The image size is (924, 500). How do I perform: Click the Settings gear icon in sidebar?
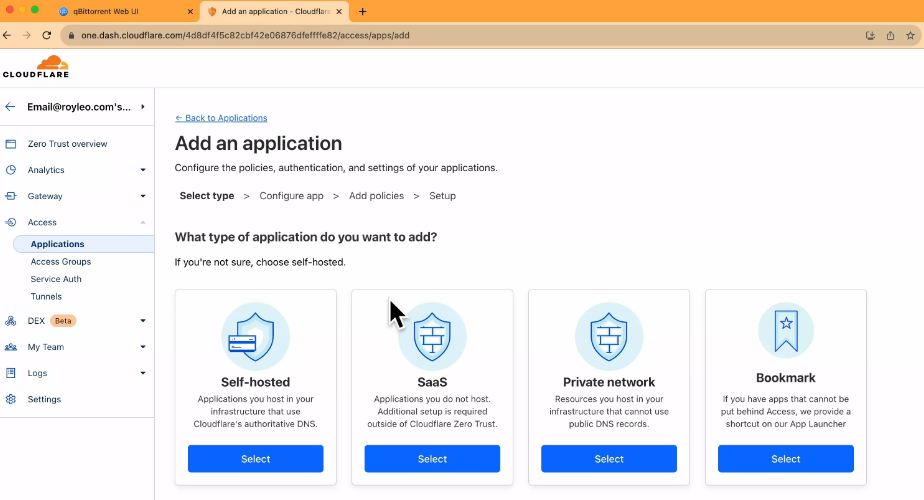pos(11,399)
